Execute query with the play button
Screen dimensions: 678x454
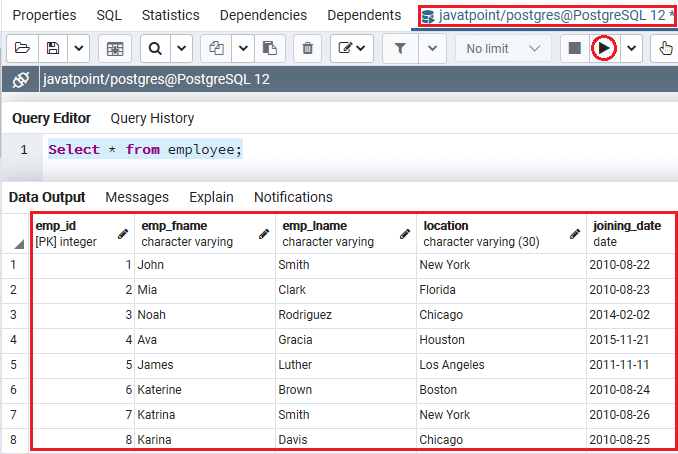tap(604, 48)
